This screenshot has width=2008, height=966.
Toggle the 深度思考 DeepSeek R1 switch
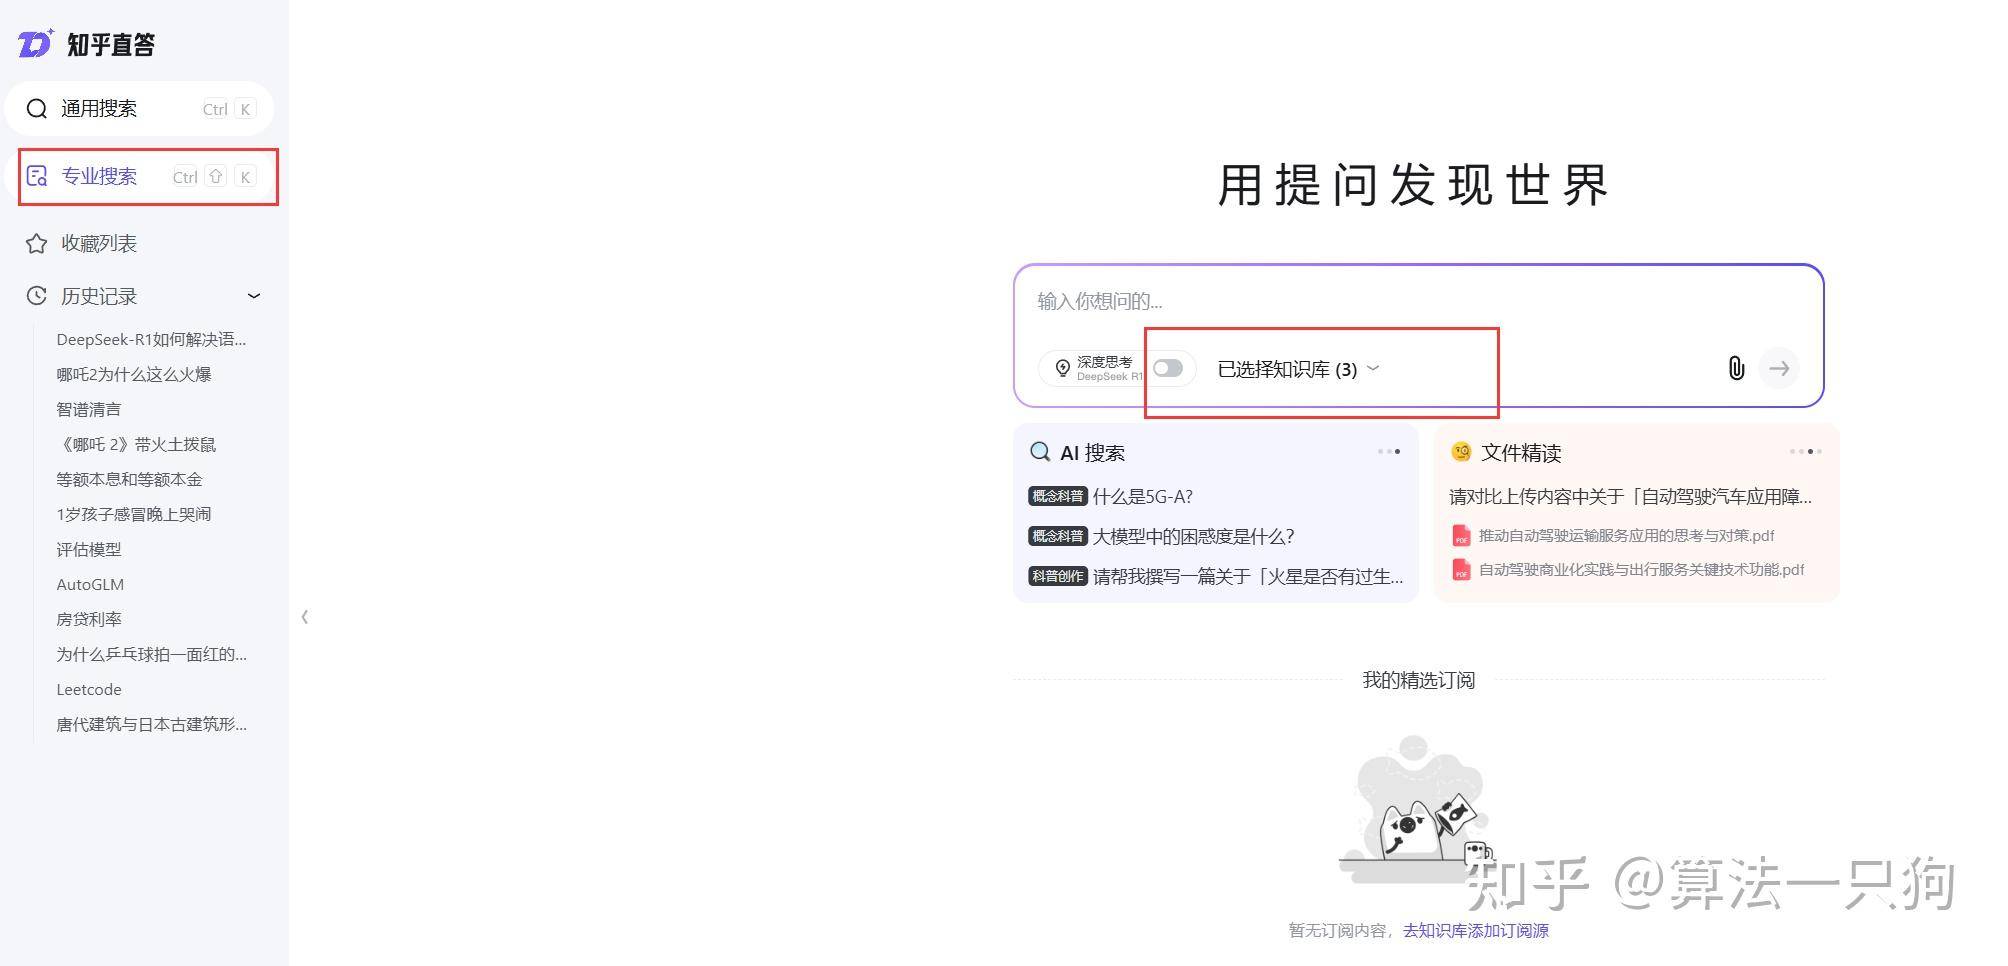[x=1167, y=368]
